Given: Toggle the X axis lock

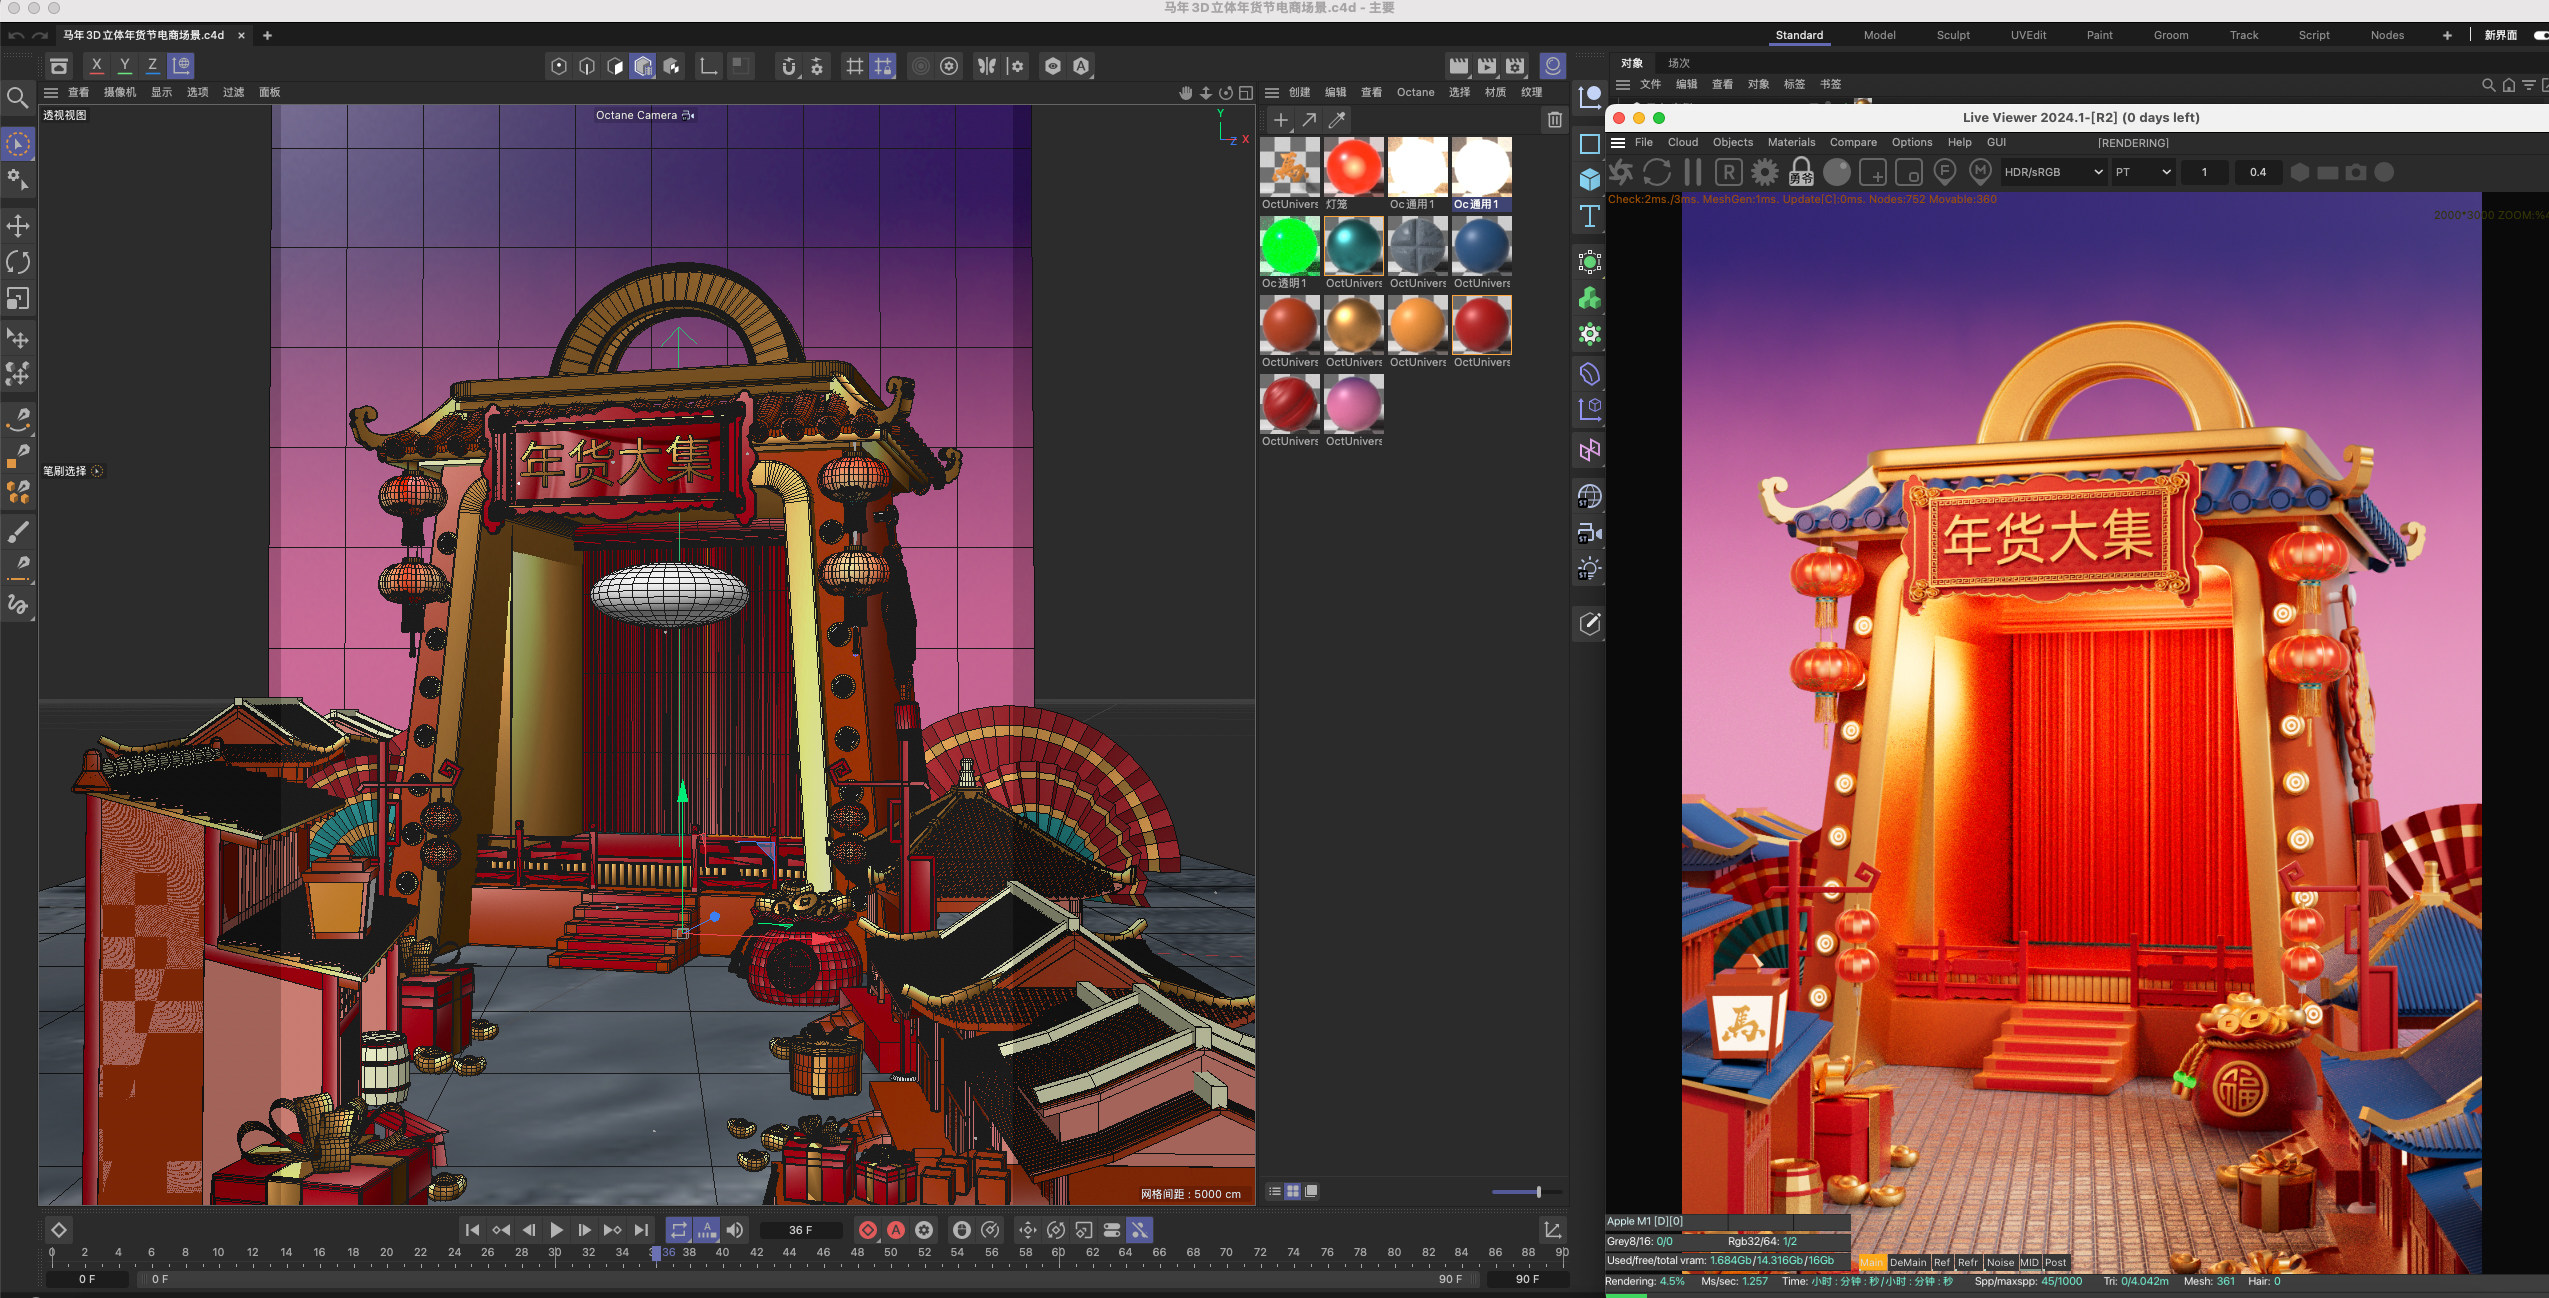Looking at the screenshot, I should pos(96,66).
